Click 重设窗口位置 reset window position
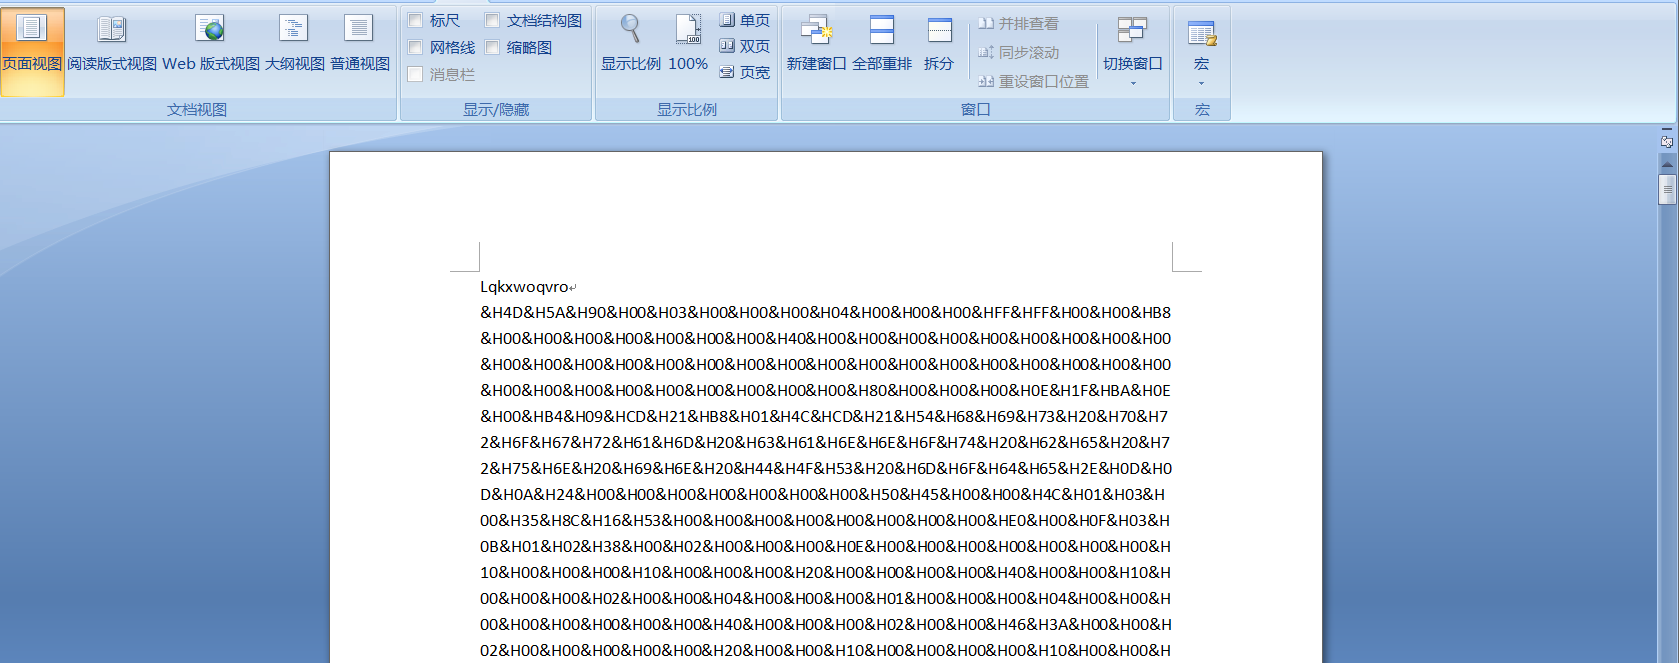 coord(1033,81)
